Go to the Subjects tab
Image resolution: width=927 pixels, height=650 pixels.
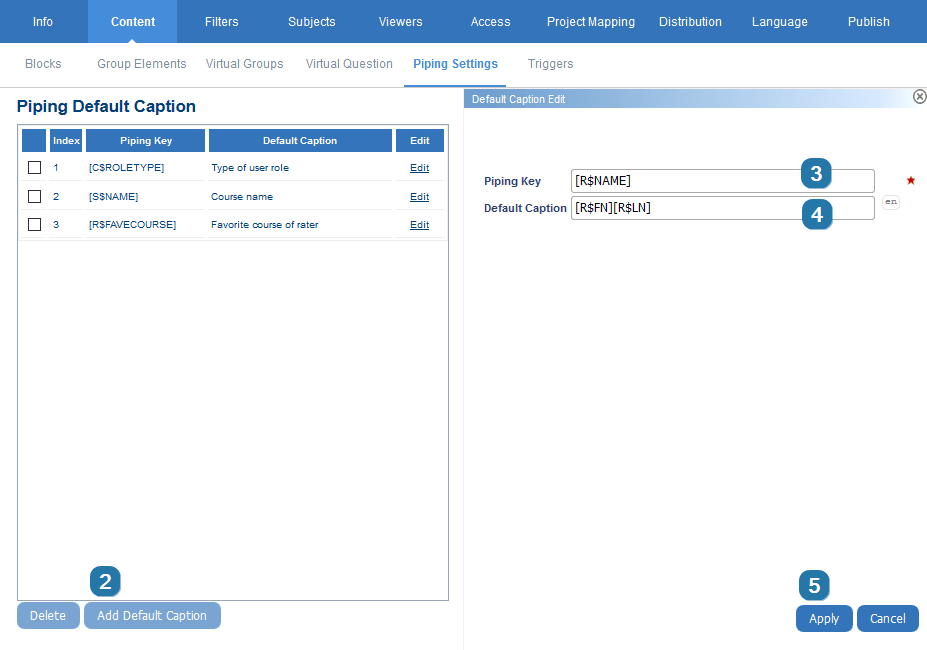pos(312,22)
